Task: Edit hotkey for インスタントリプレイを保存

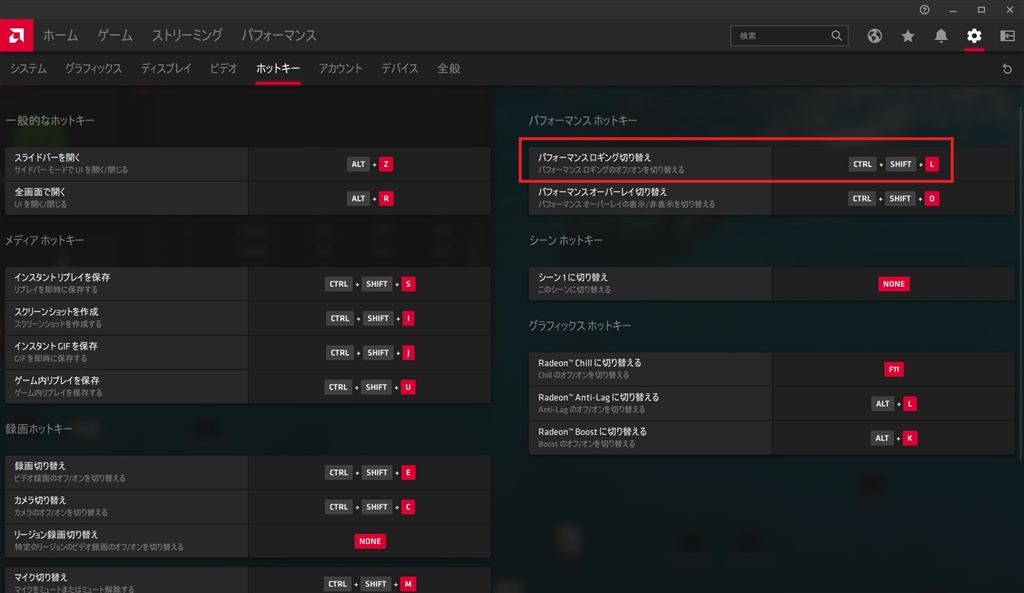Action: [370, 284]
